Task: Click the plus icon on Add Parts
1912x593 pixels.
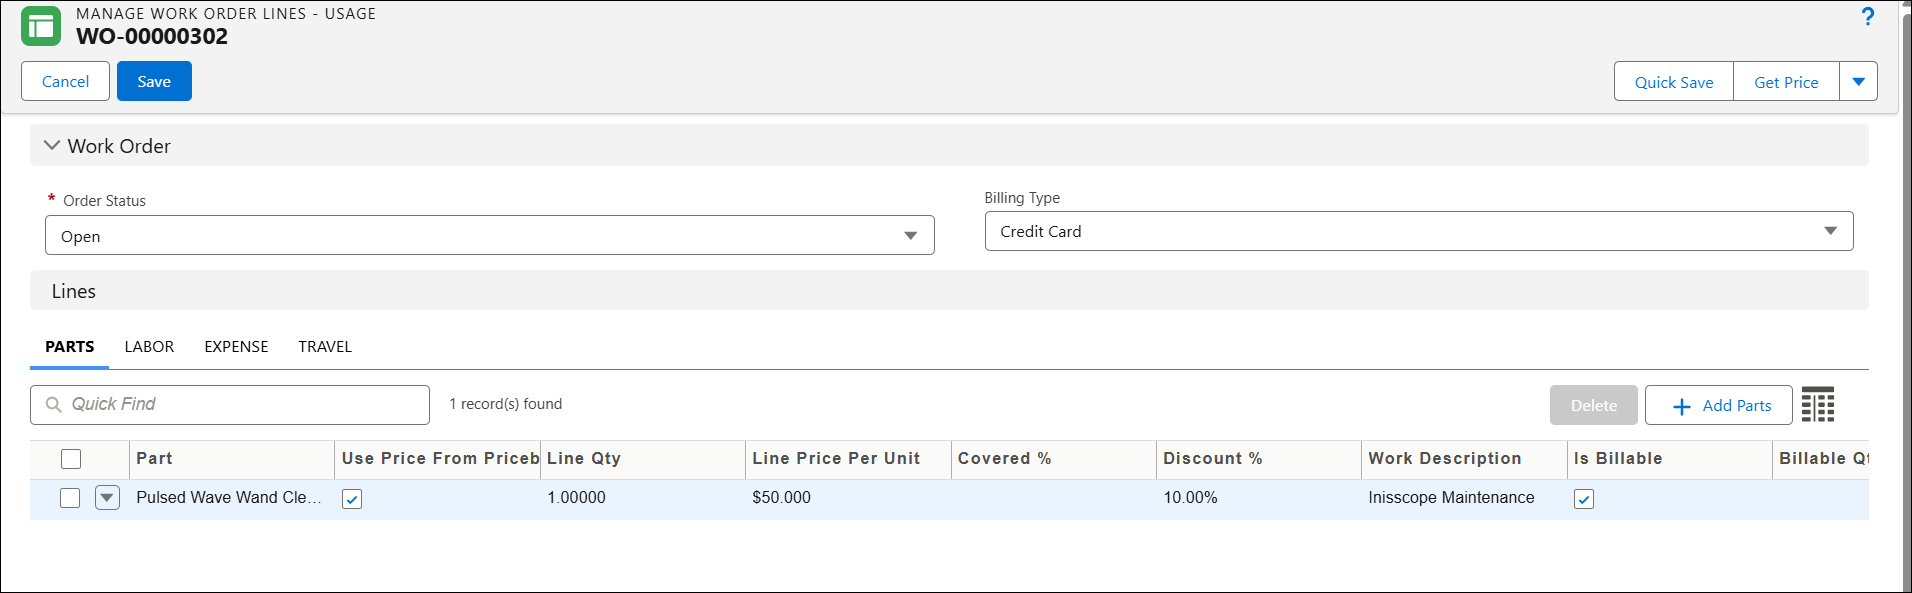Action: click(x=1682, y=406)
